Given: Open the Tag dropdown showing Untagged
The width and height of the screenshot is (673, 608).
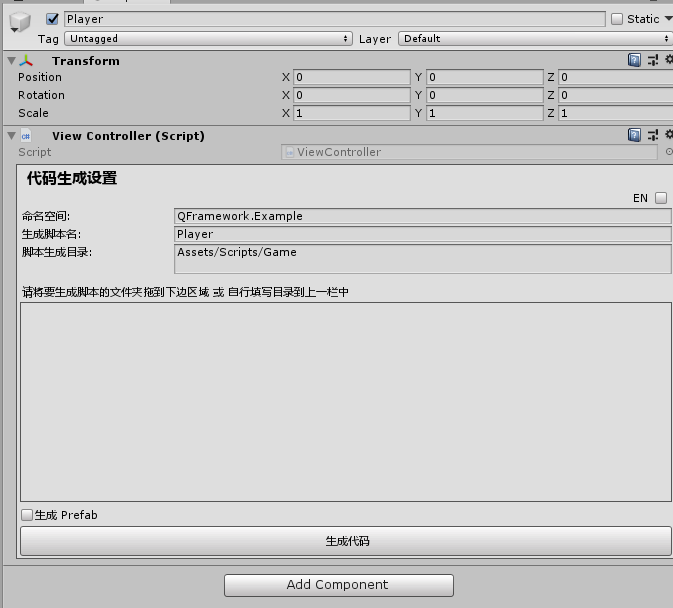Looking at the screenshot, I should pos(208,39).
